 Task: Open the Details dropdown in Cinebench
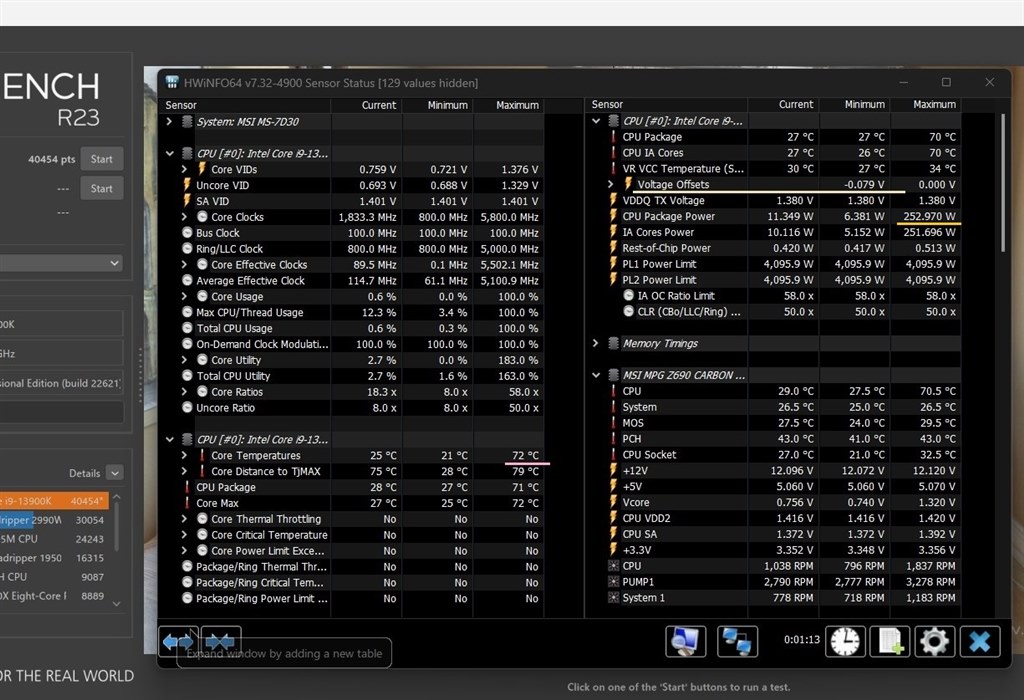coord(115,473)
